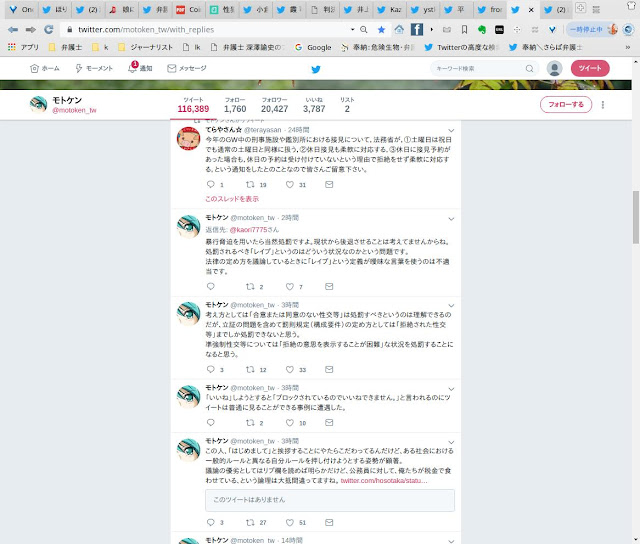This screenshot has height=544, width=640.
Task: Click the Twitter bird logo in header
Action: click(x=316, y=69)
